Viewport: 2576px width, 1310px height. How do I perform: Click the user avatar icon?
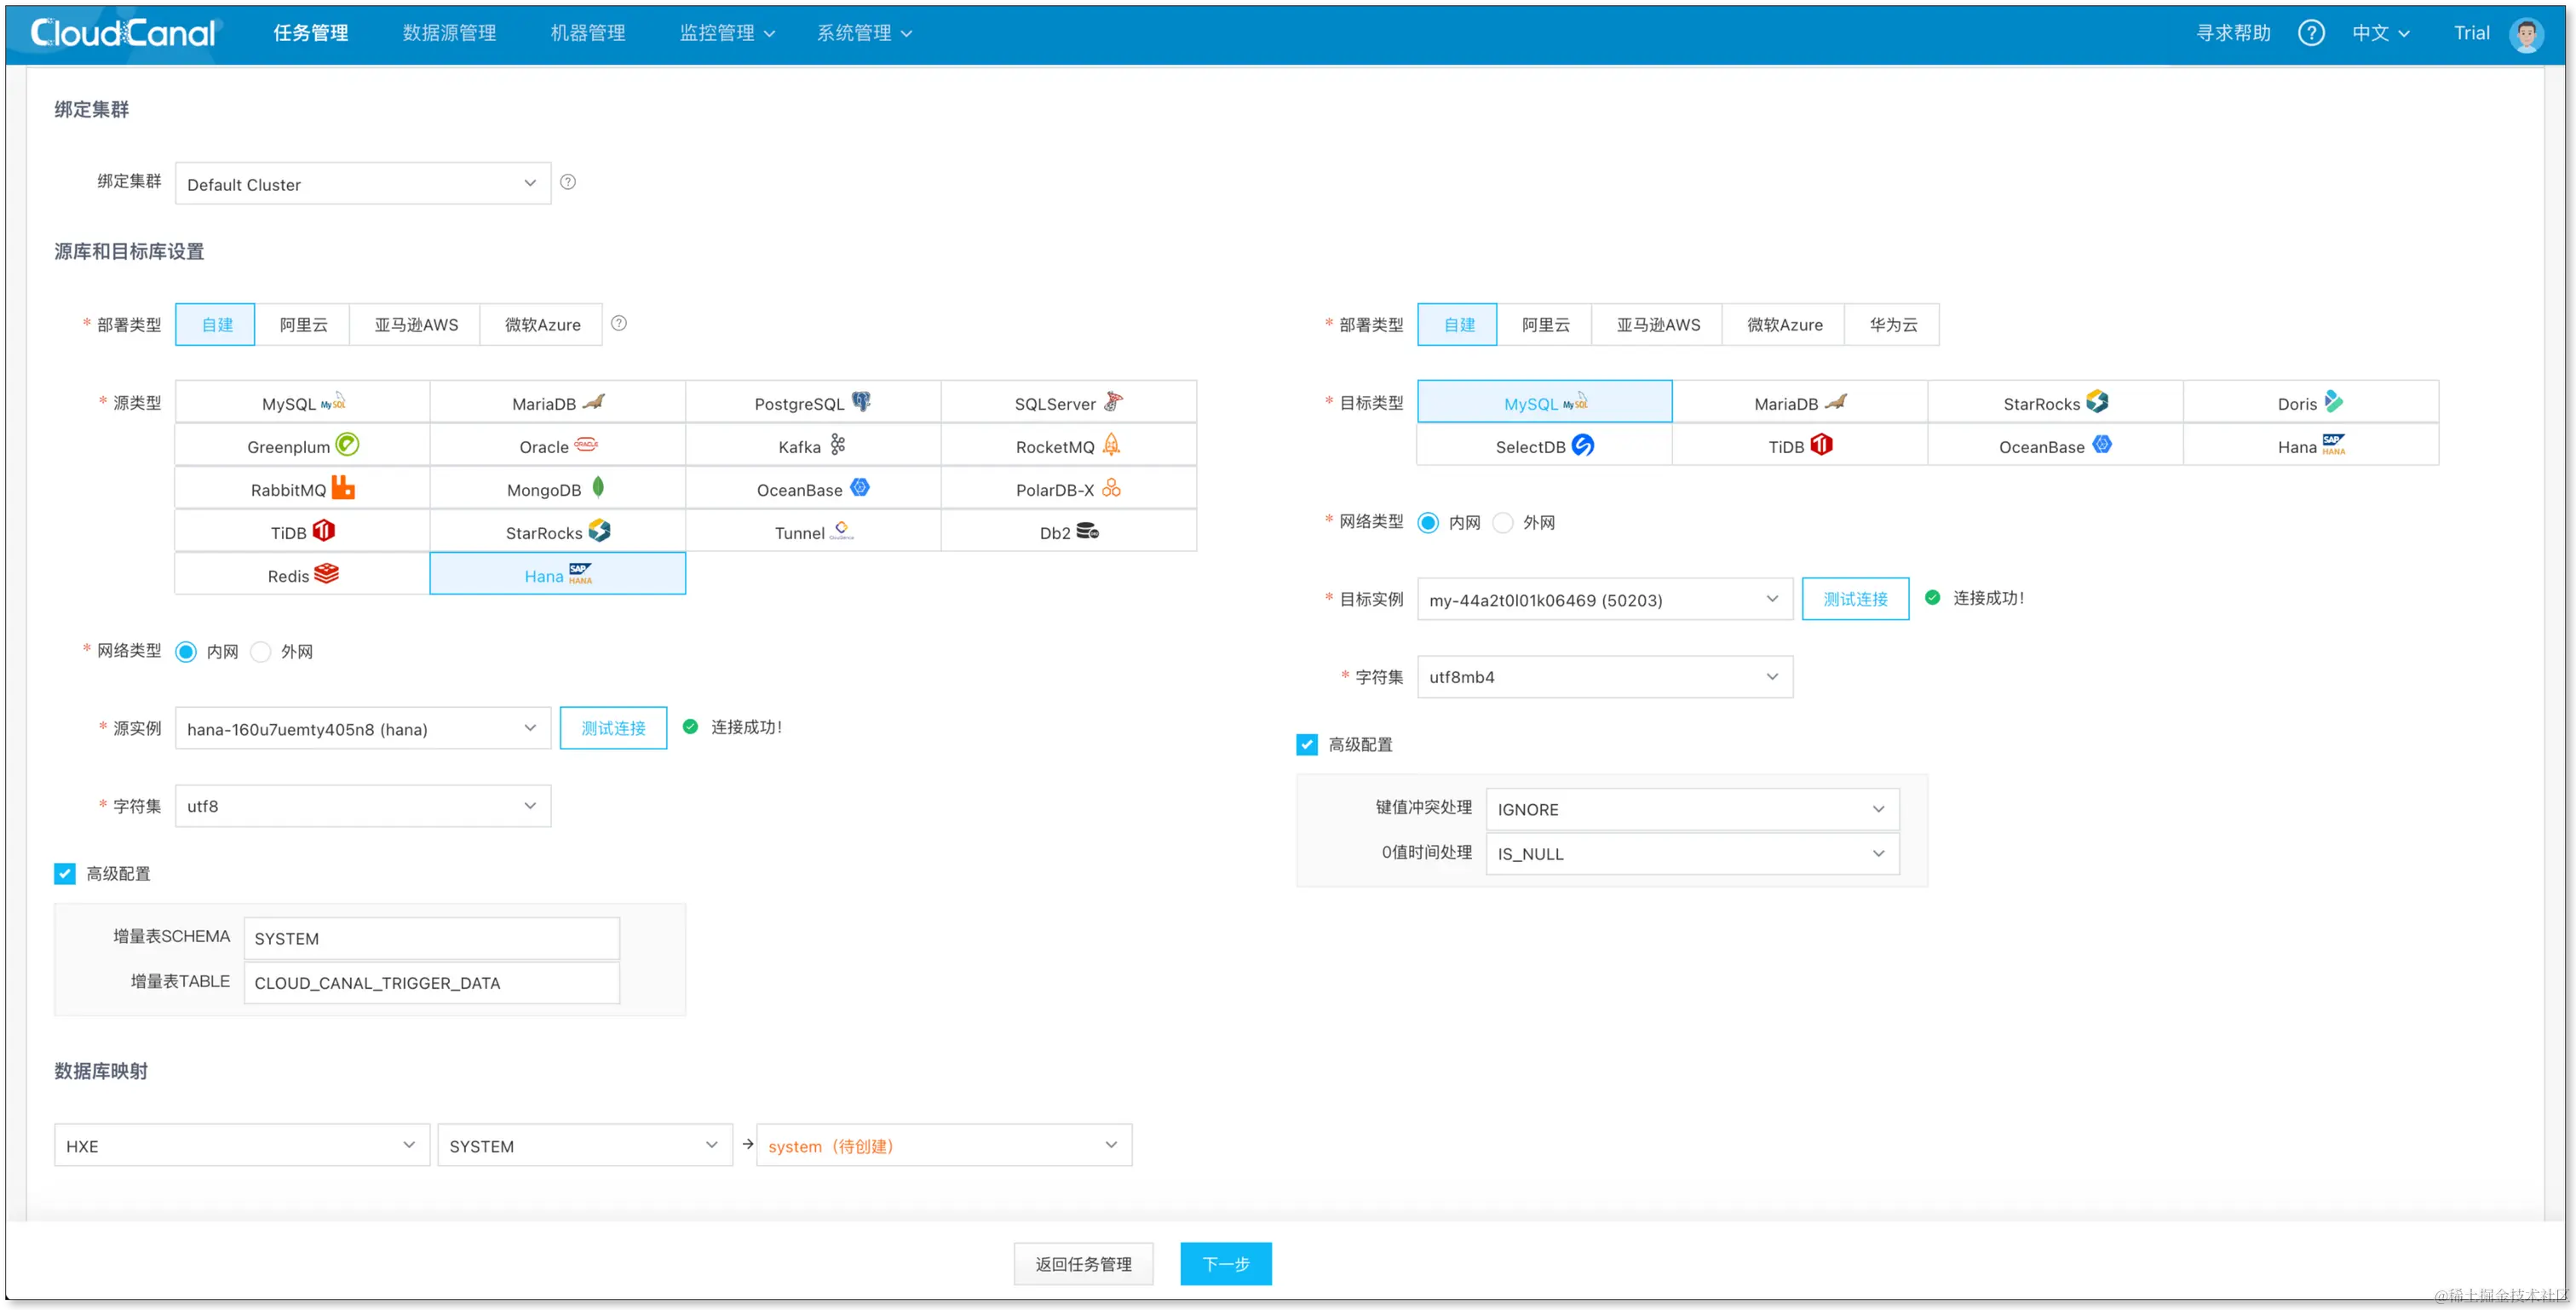(x=2526, y=34)
